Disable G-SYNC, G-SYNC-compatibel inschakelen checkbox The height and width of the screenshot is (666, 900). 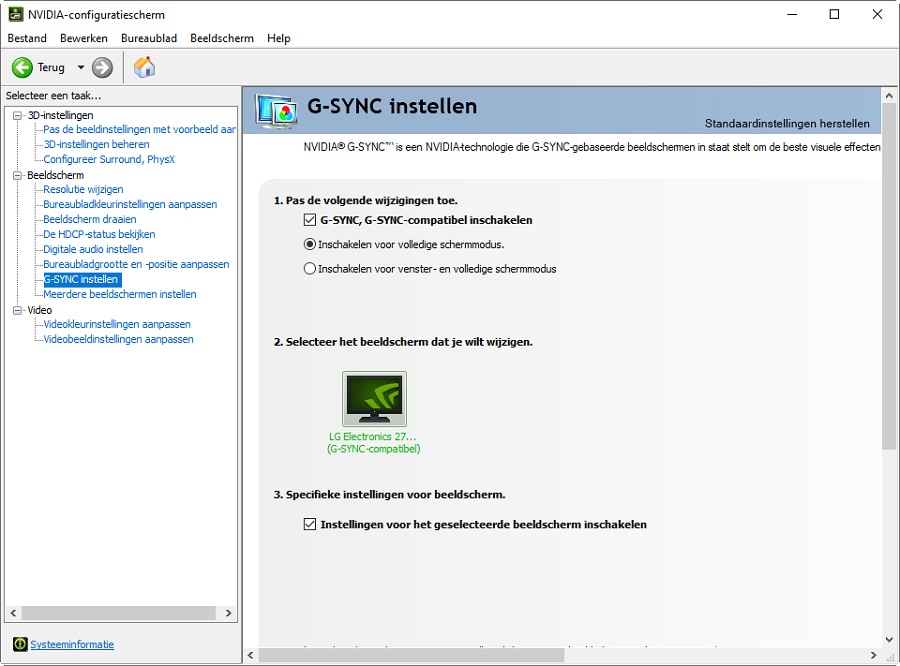310,220
